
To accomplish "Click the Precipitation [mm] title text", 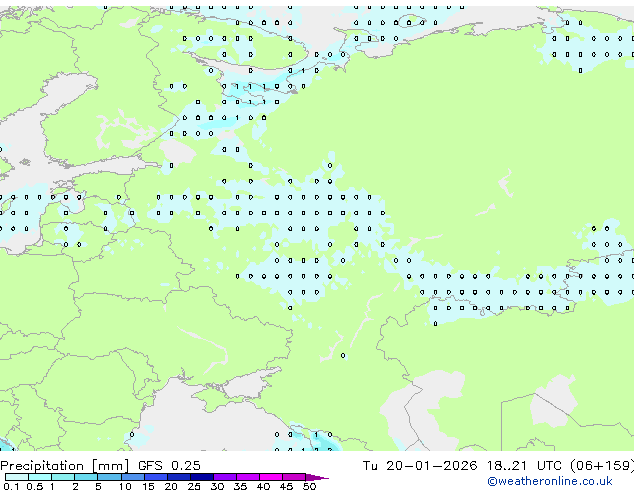I will 65,466.
